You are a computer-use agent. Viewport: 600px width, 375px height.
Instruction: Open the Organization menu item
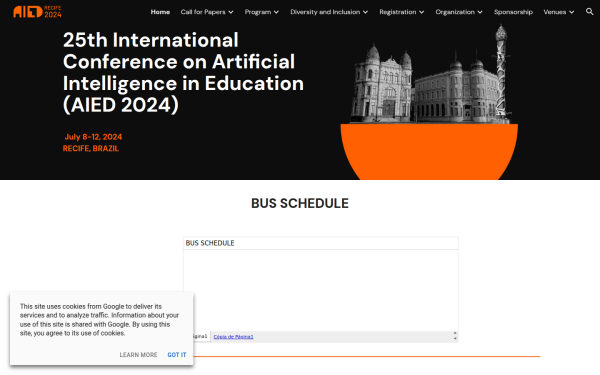[x=455, y=12]
